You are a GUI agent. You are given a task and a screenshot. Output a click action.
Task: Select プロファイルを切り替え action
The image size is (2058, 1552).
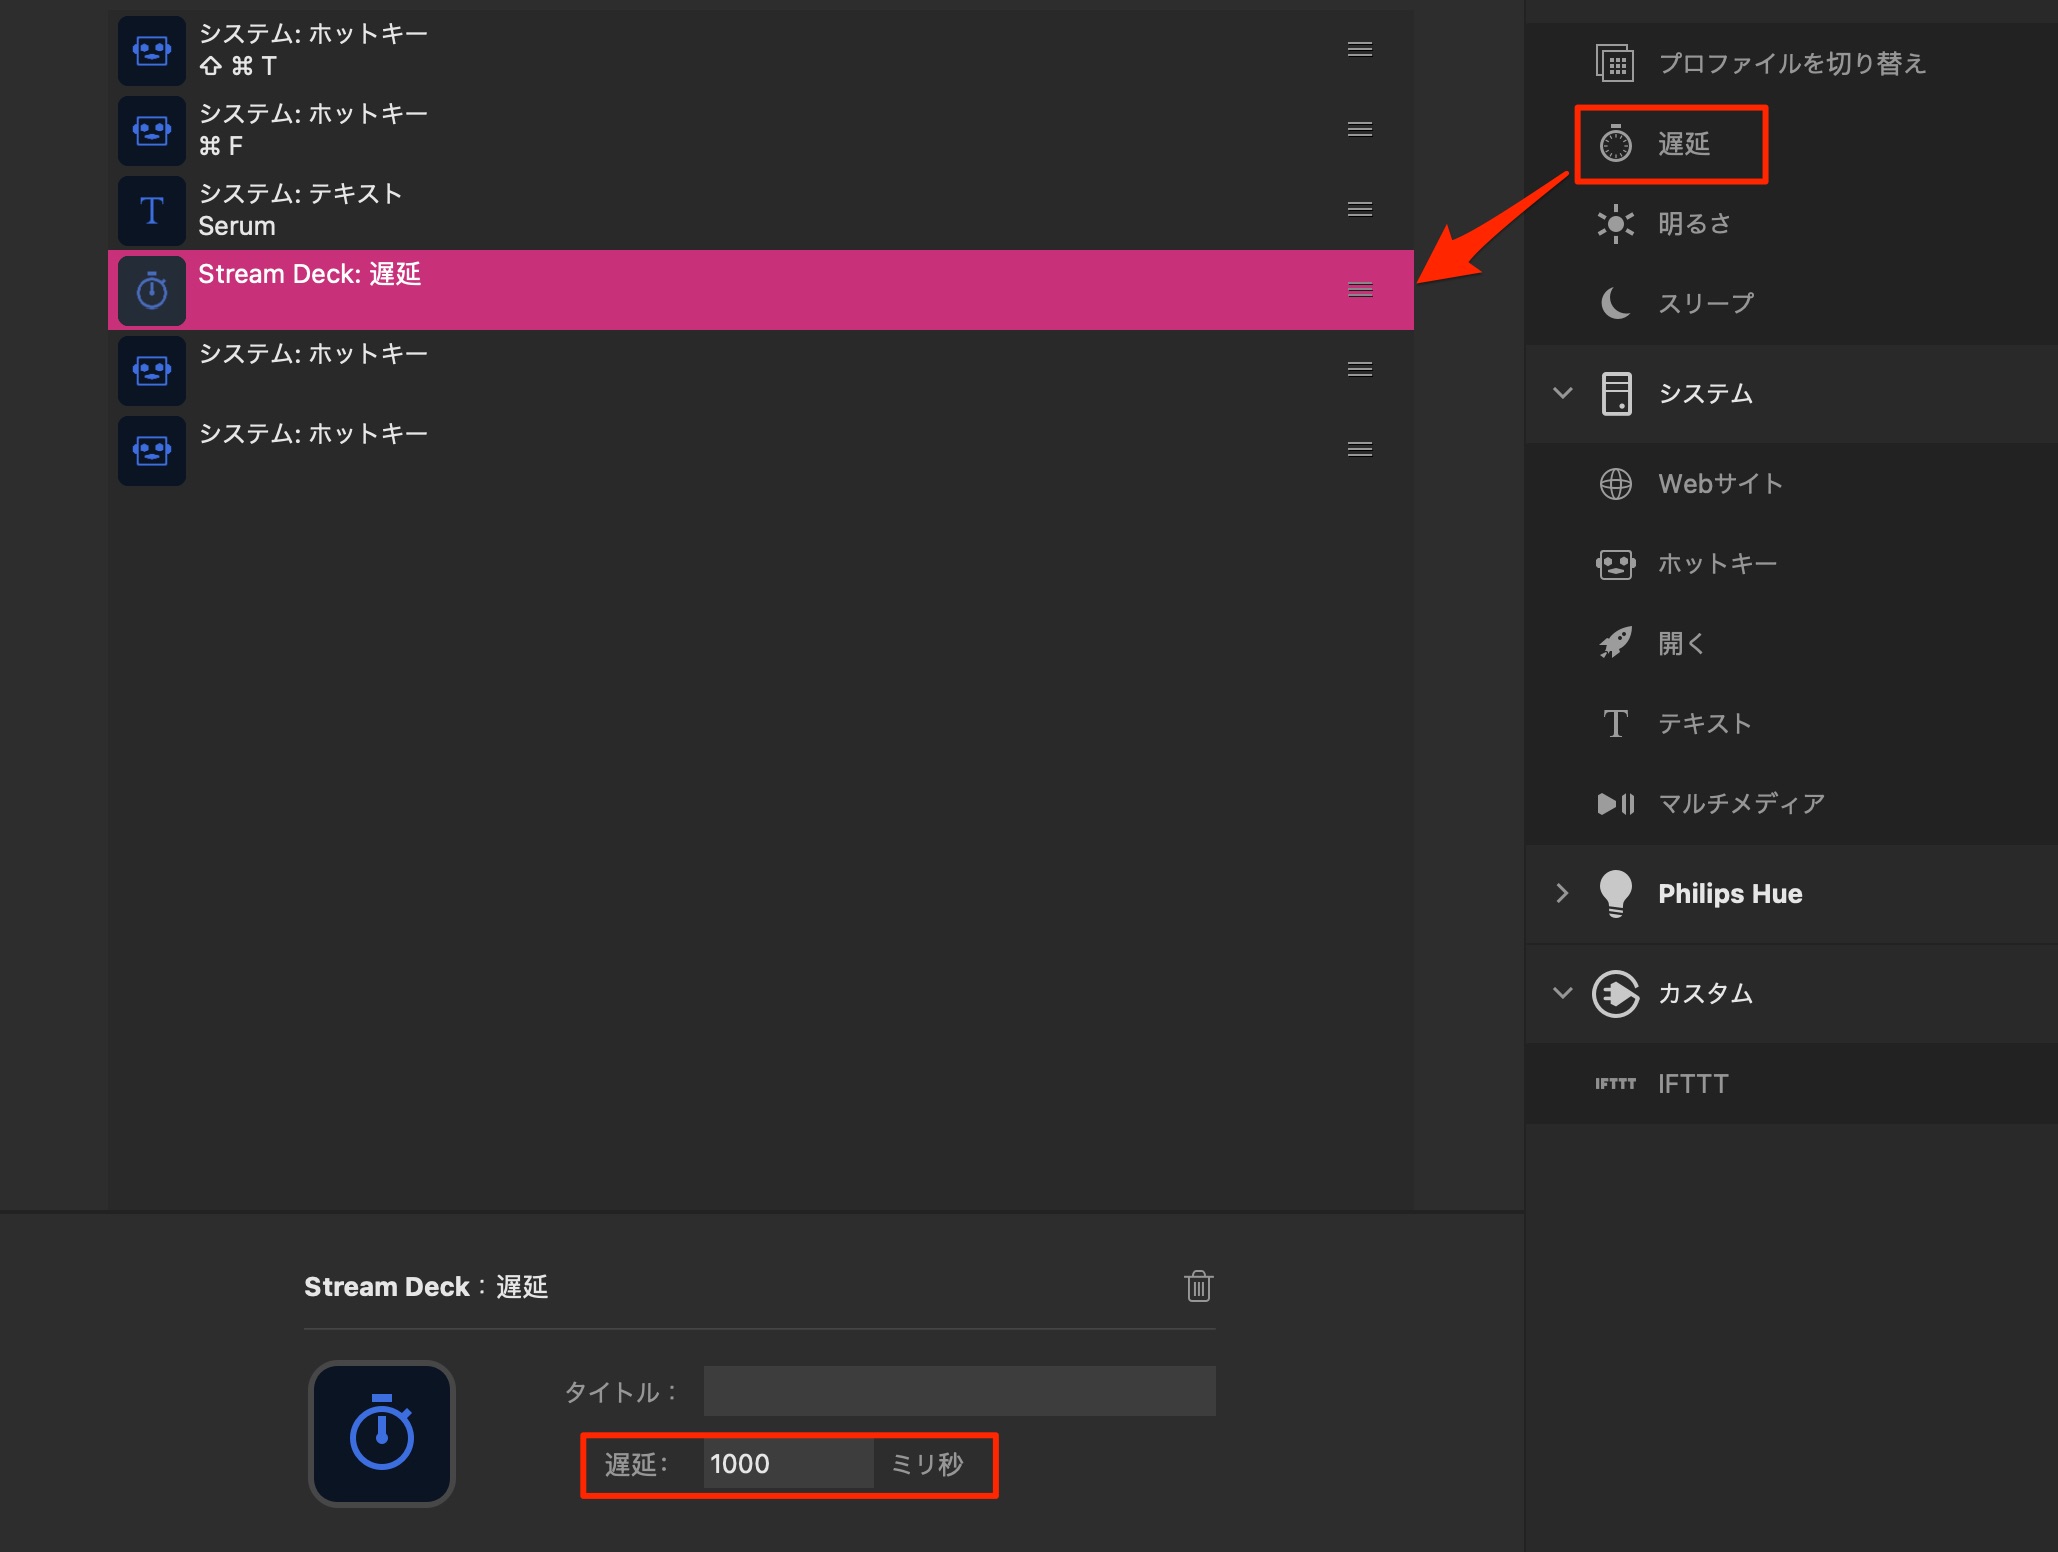(x=1791, y=64)
